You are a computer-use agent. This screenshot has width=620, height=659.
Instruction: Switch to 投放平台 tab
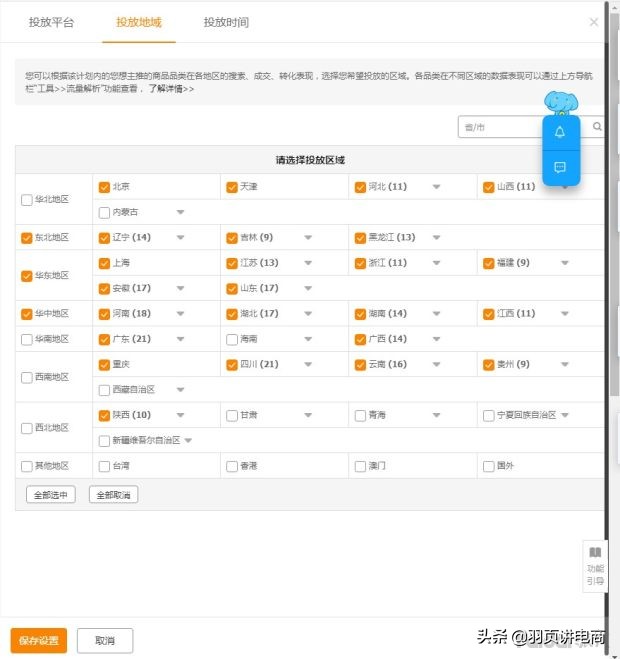tap(51, 22)
